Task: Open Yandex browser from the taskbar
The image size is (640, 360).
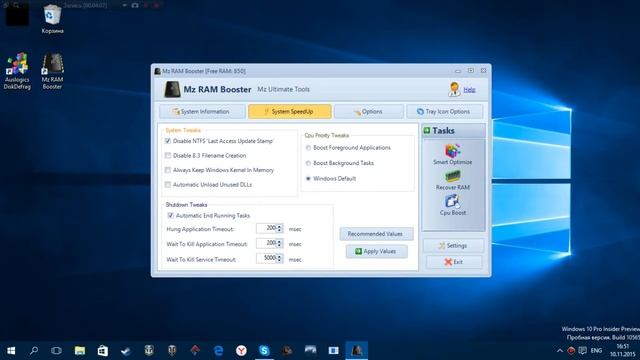Action: pyautogui.click(x=241, y=351)
